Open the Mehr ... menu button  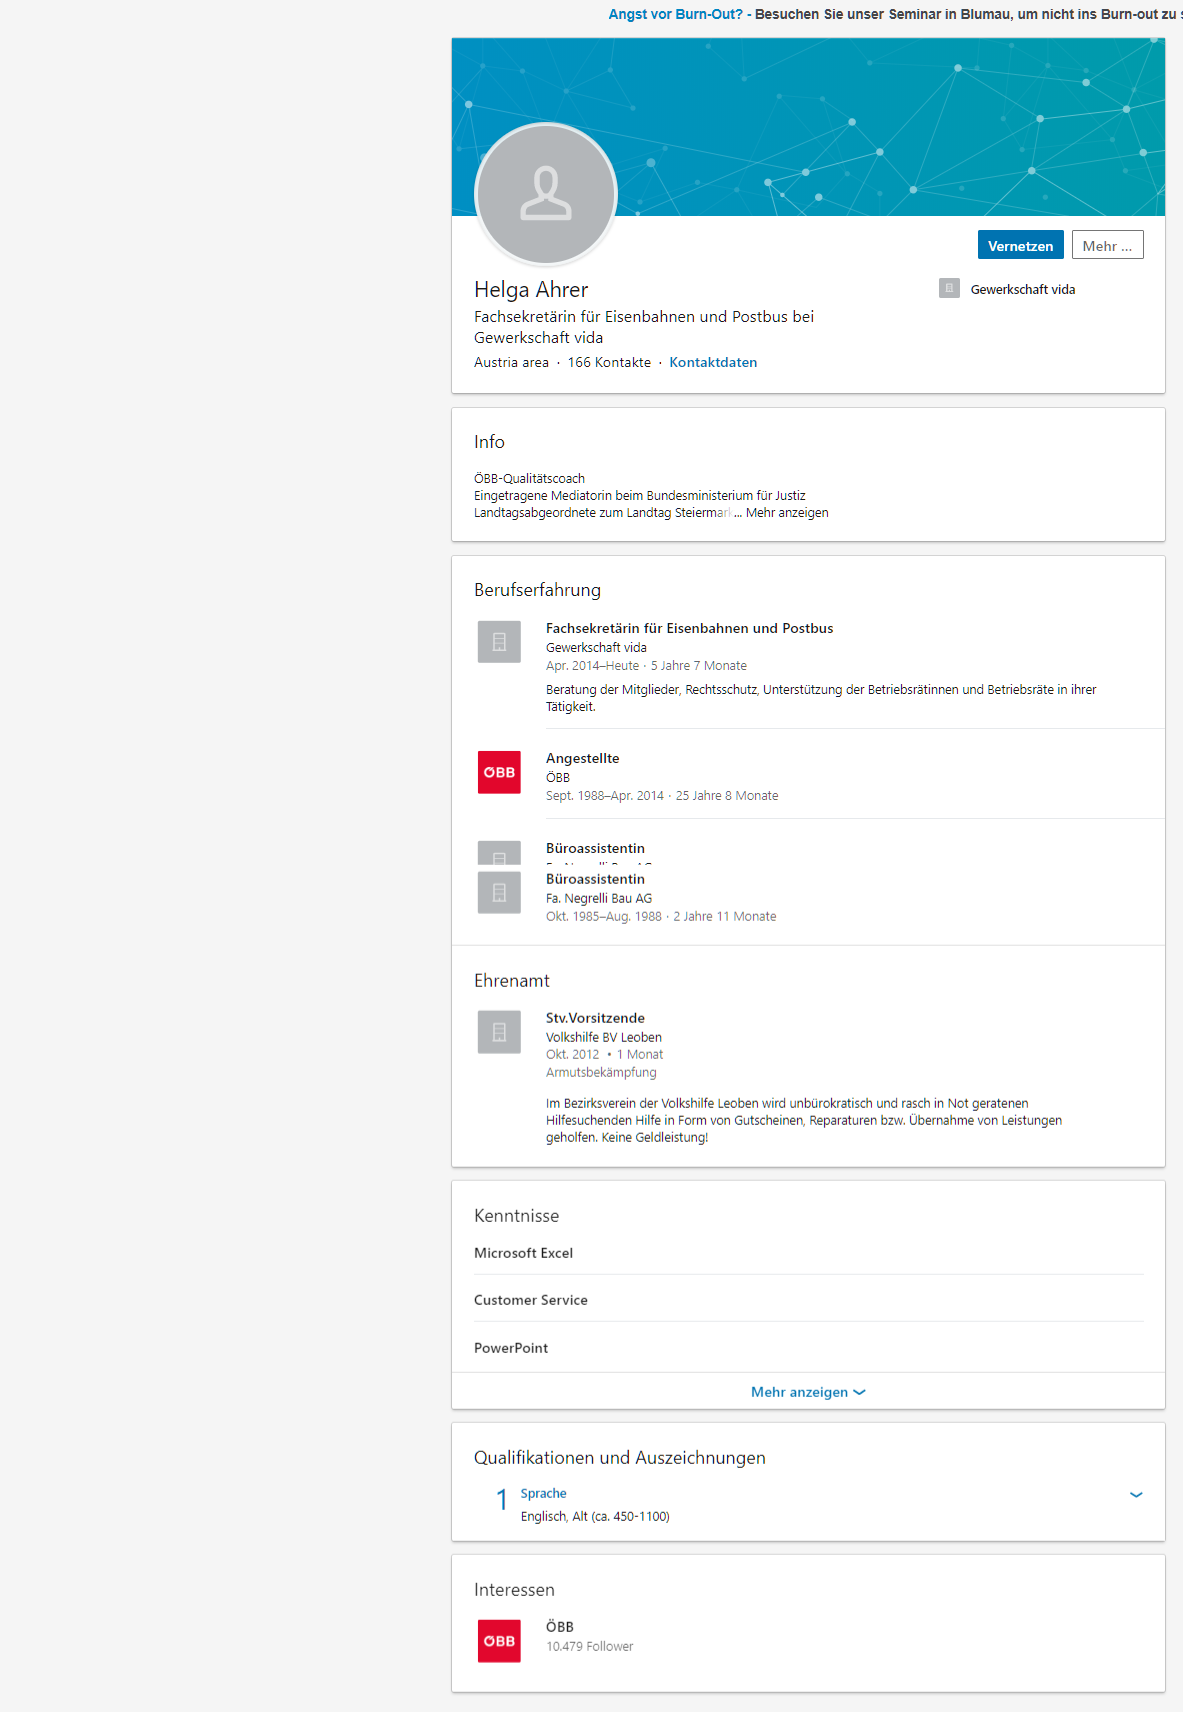[x=1107, y=246]
